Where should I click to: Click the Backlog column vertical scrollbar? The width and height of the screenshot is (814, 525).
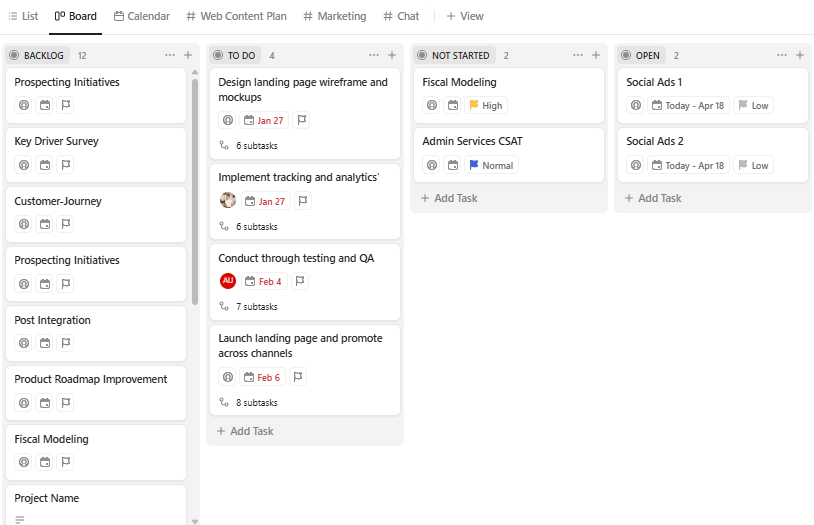[195, 191]
